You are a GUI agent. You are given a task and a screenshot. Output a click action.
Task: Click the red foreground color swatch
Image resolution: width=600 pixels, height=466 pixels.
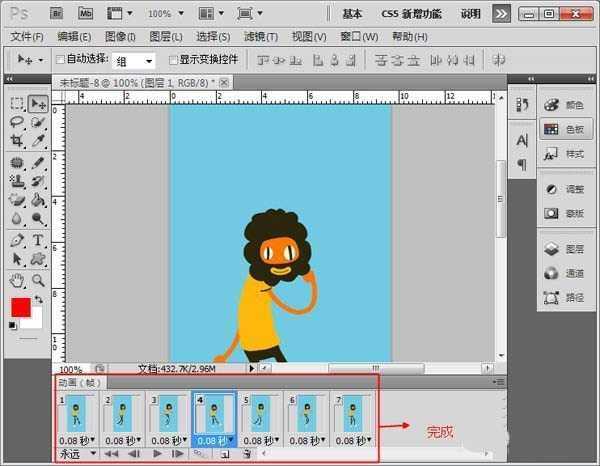pyautogui.click(x=20, y=307)
